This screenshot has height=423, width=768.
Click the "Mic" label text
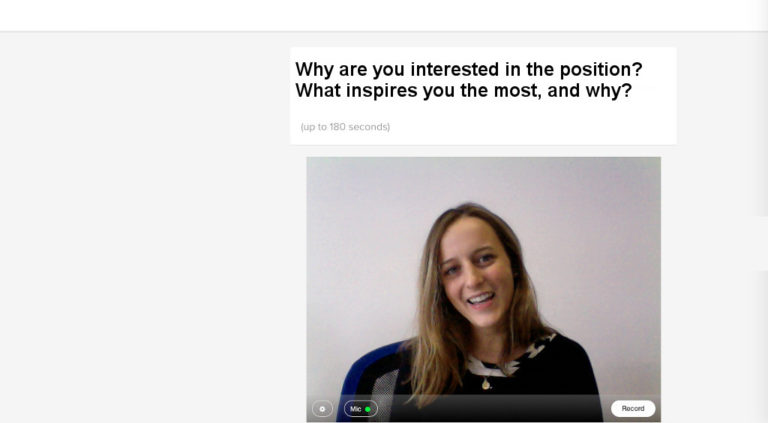click(x=356, y=409)
